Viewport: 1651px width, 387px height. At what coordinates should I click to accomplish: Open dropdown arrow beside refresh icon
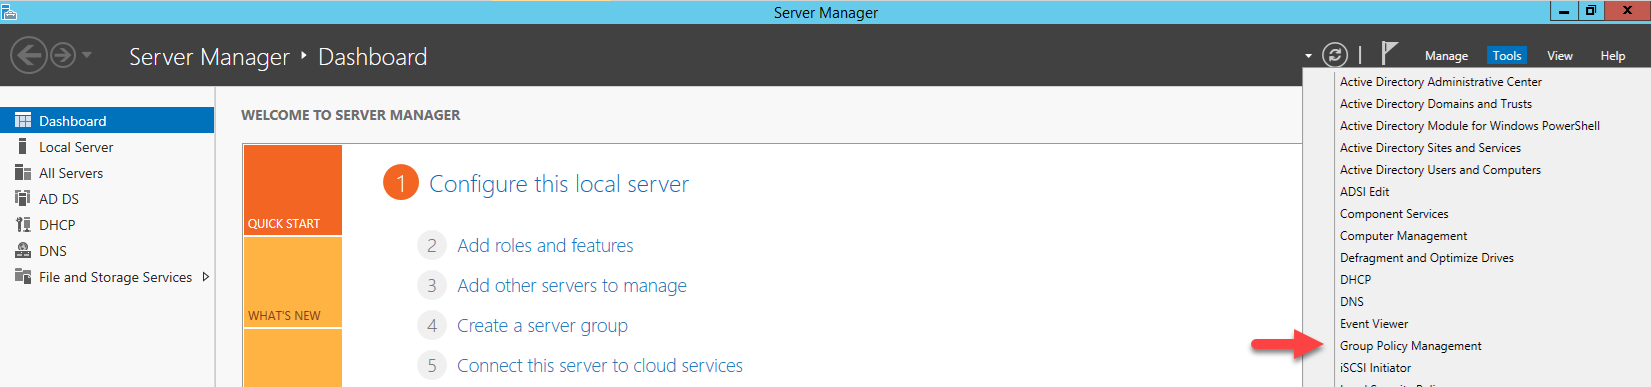pos(1308,56)
